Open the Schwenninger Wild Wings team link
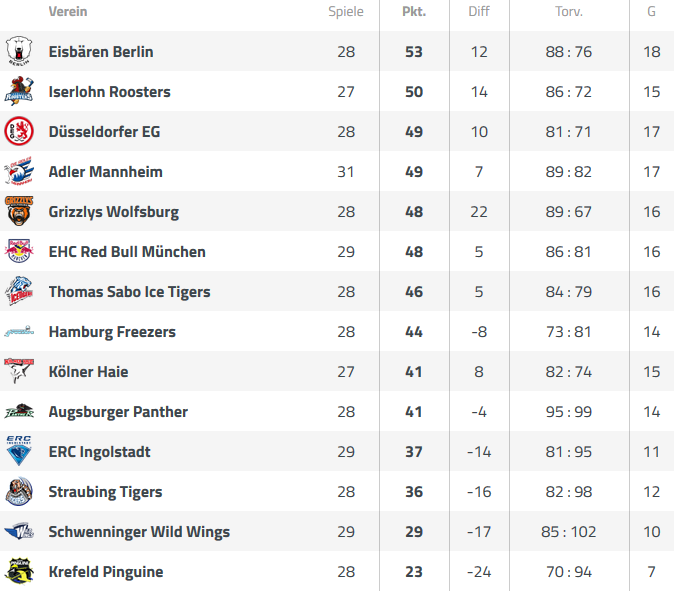The image size is (674, 594). [139, 532]
